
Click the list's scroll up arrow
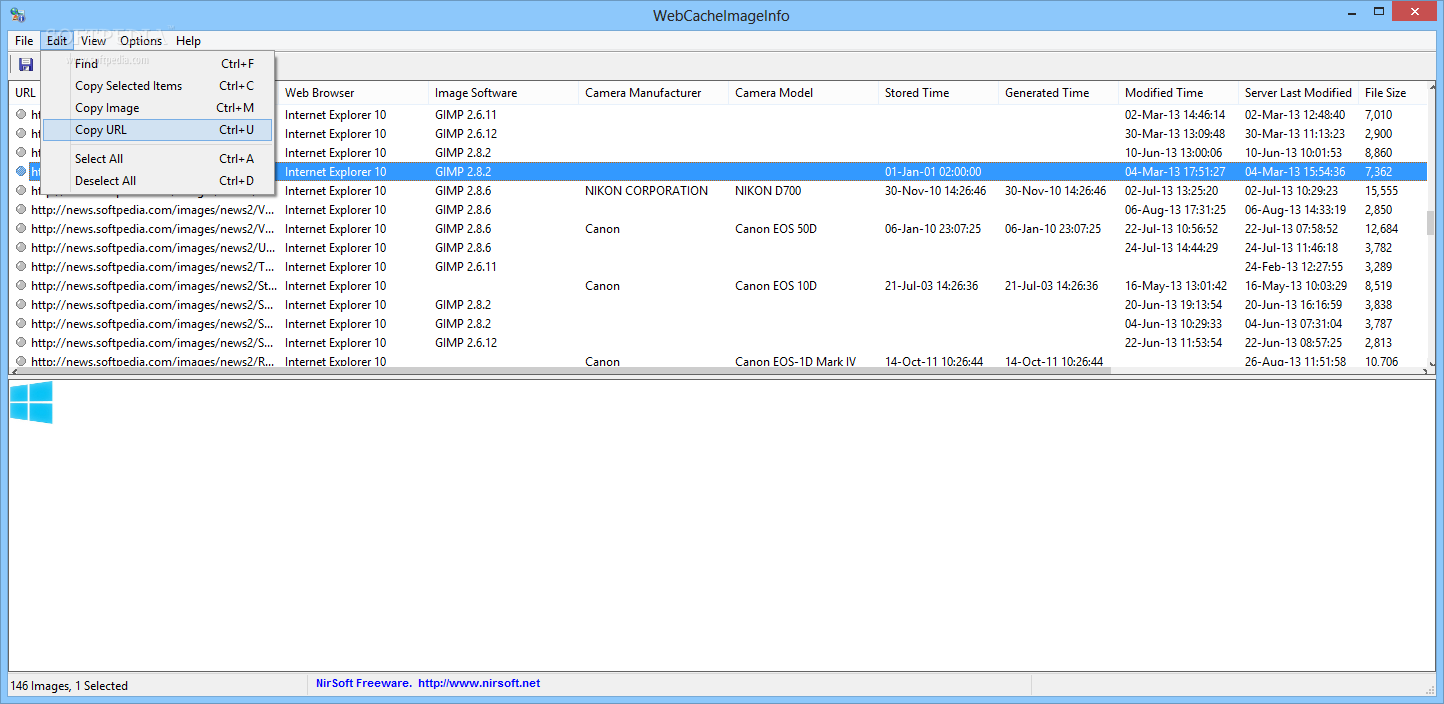tap(1431, 89)
